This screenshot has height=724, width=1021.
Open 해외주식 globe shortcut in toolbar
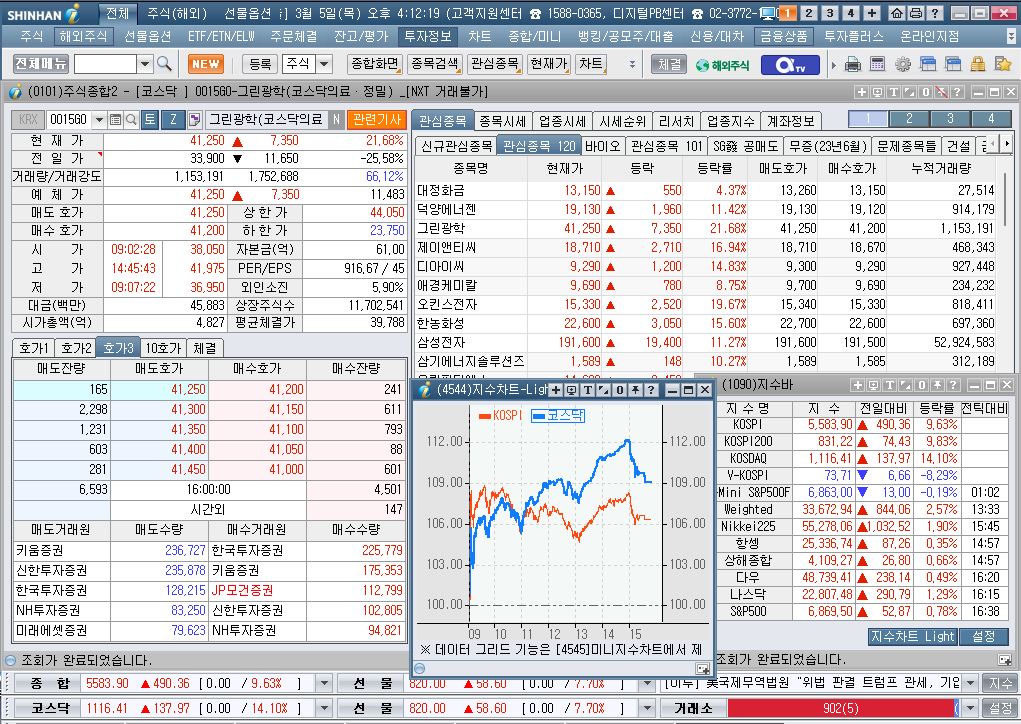tap(722, 65)
